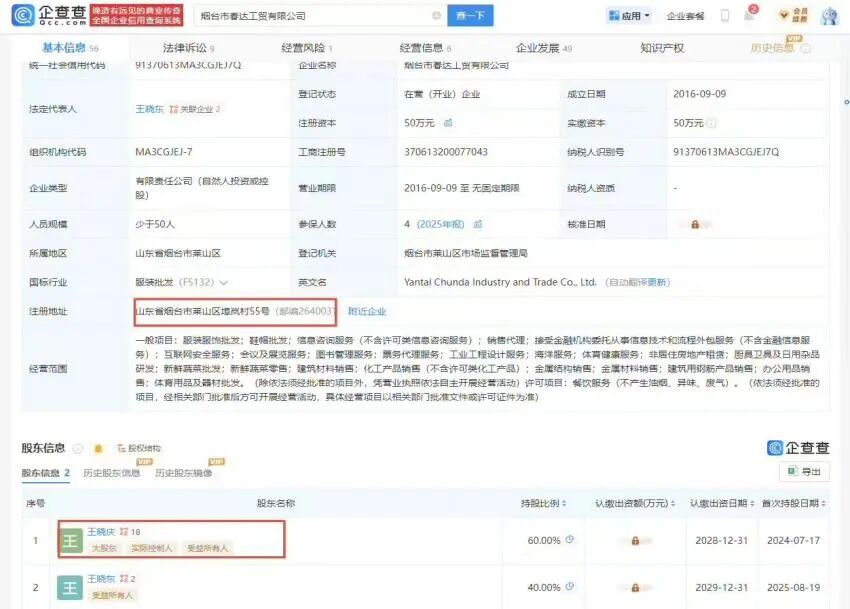The image size is (850, 609).
Task: Click the Qichacha logo in the header
Action: [49, 15]
